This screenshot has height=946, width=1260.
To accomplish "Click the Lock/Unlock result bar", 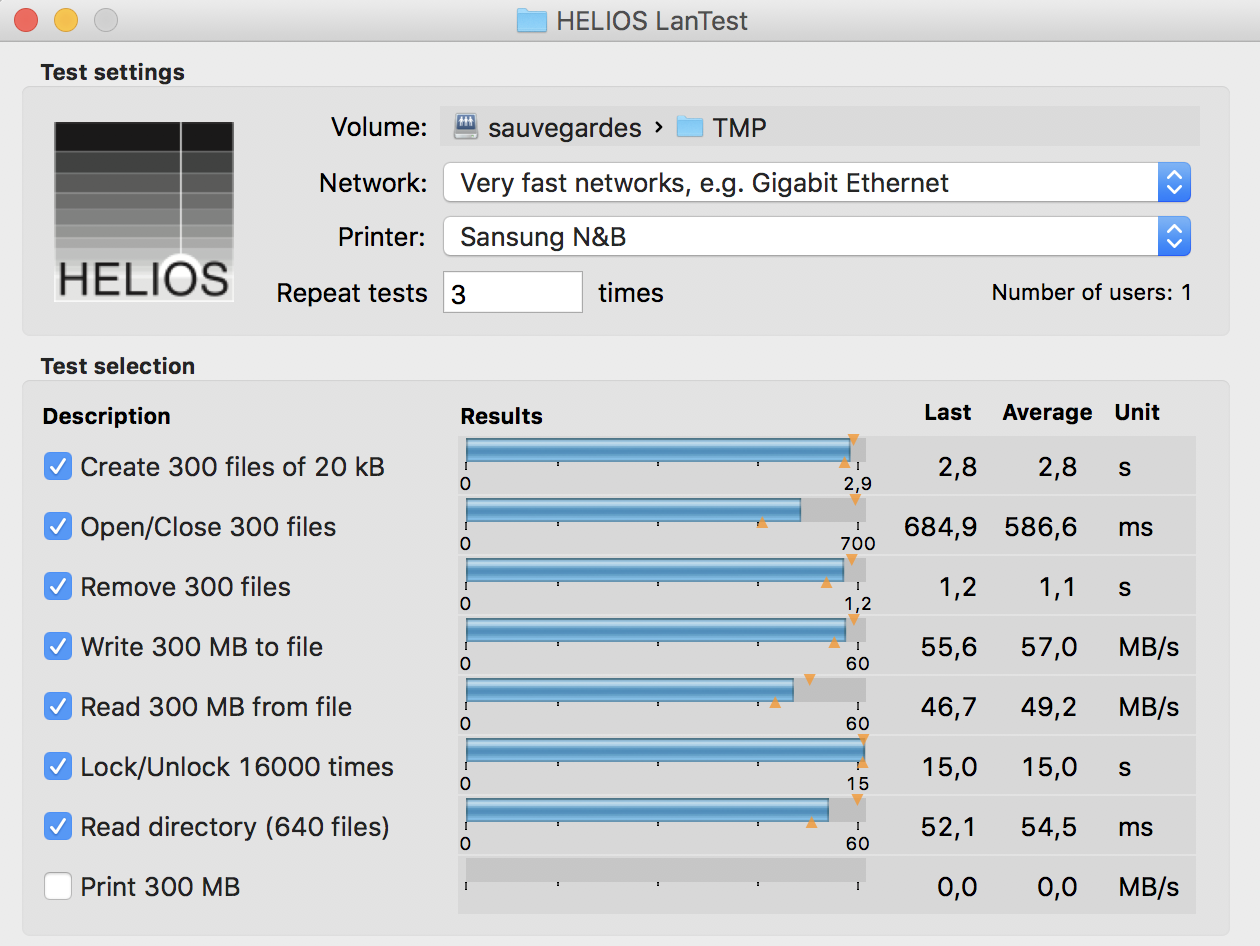I will [665, 750].
